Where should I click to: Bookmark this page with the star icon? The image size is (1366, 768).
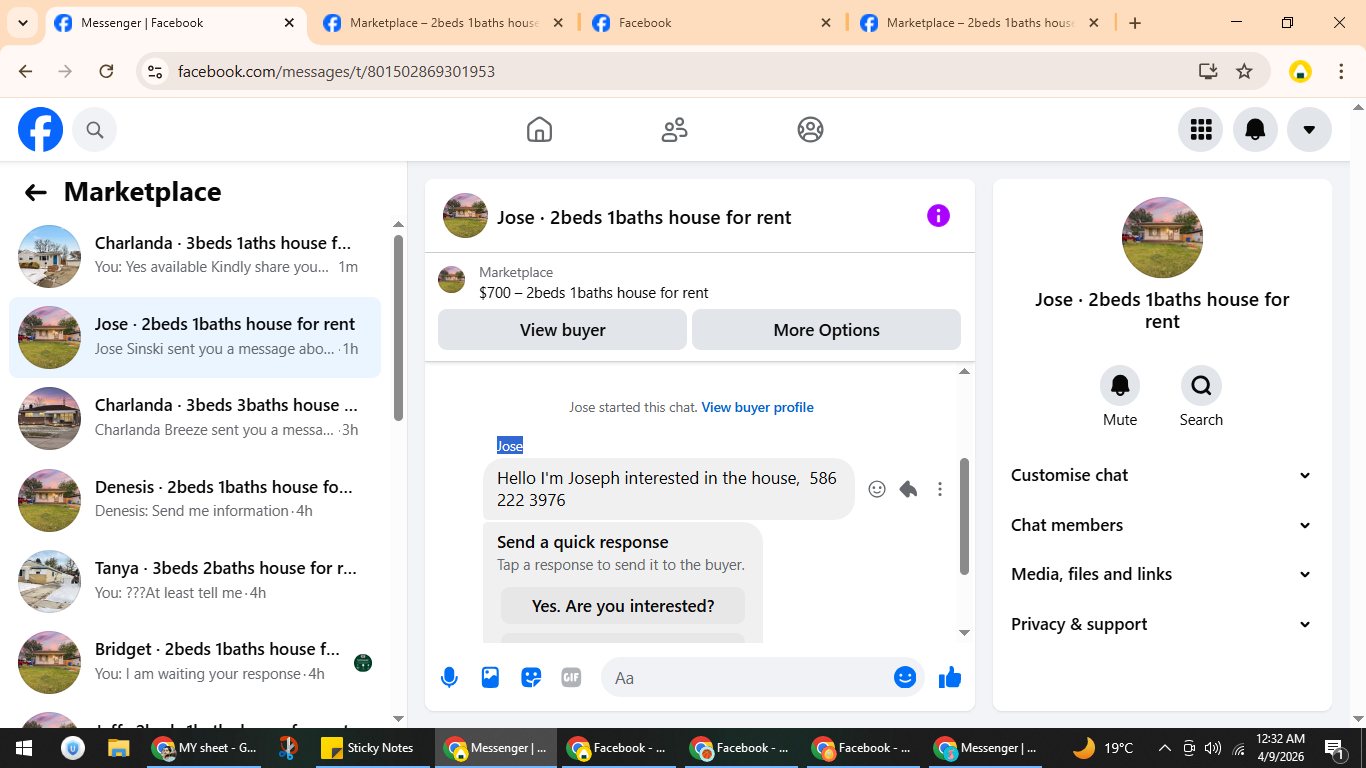(x=1244, y=71)
